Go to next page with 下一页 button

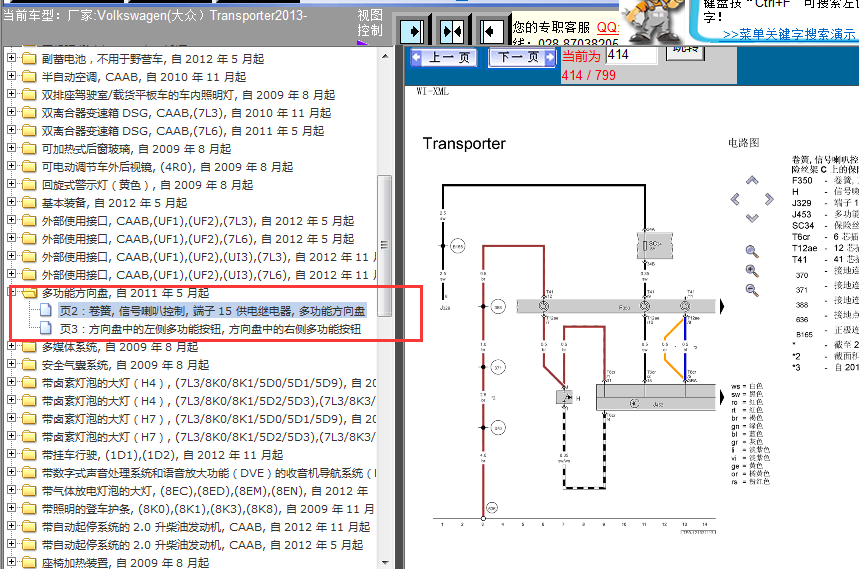point(522,58)
